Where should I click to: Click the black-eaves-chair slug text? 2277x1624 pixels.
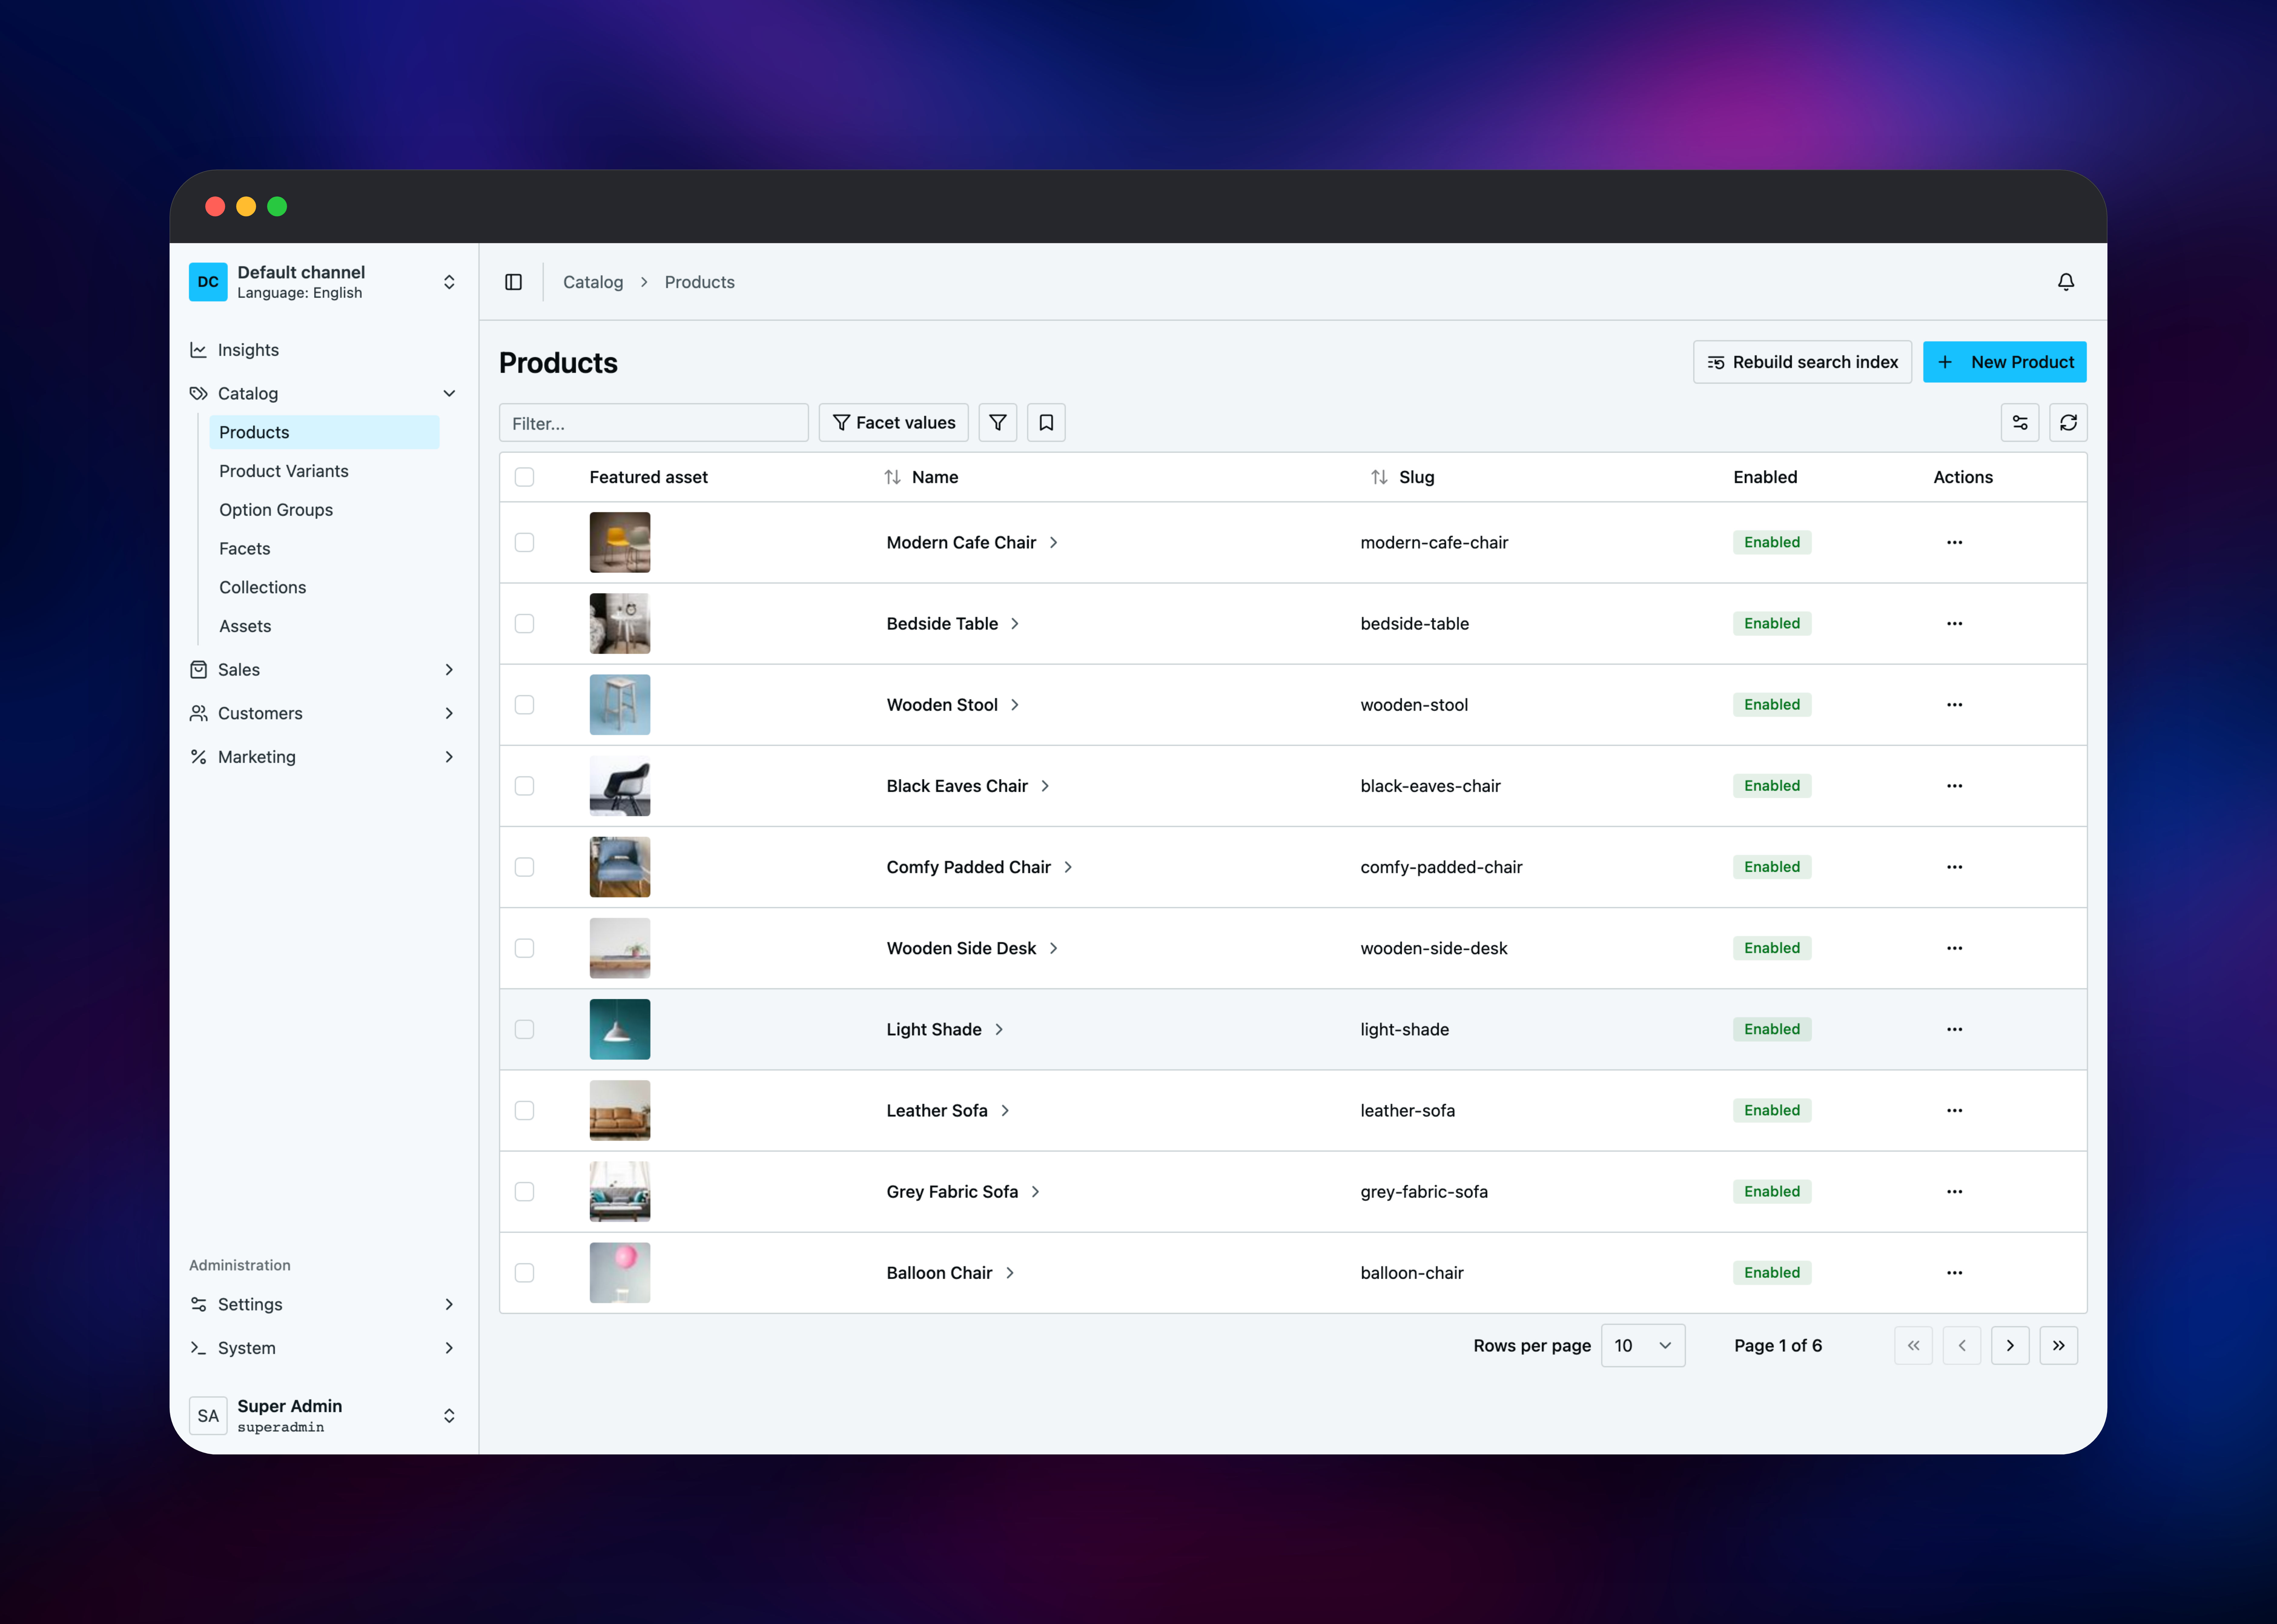click(1430, 786)
